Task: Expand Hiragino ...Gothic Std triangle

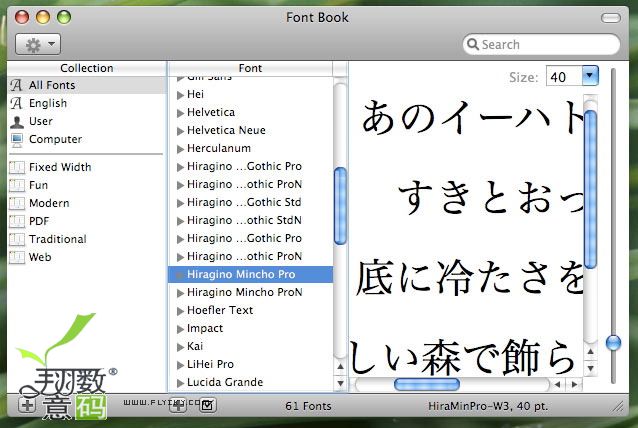Action: point(180,203)
